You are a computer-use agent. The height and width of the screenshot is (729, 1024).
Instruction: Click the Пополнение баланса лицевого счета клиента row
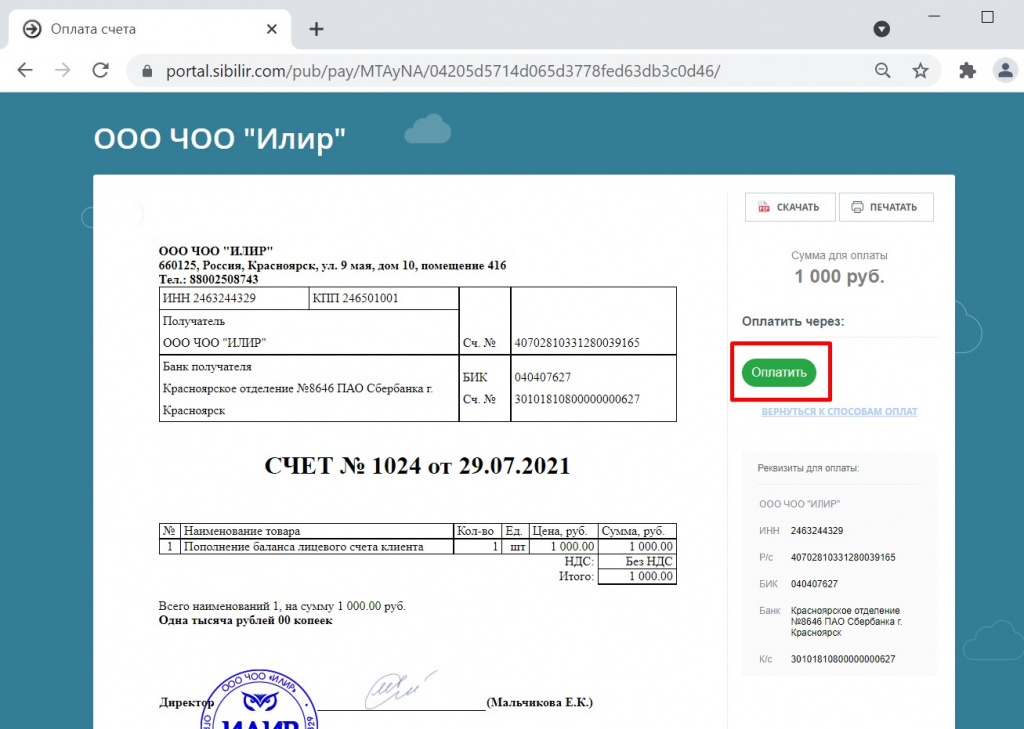tap(417, 547)
